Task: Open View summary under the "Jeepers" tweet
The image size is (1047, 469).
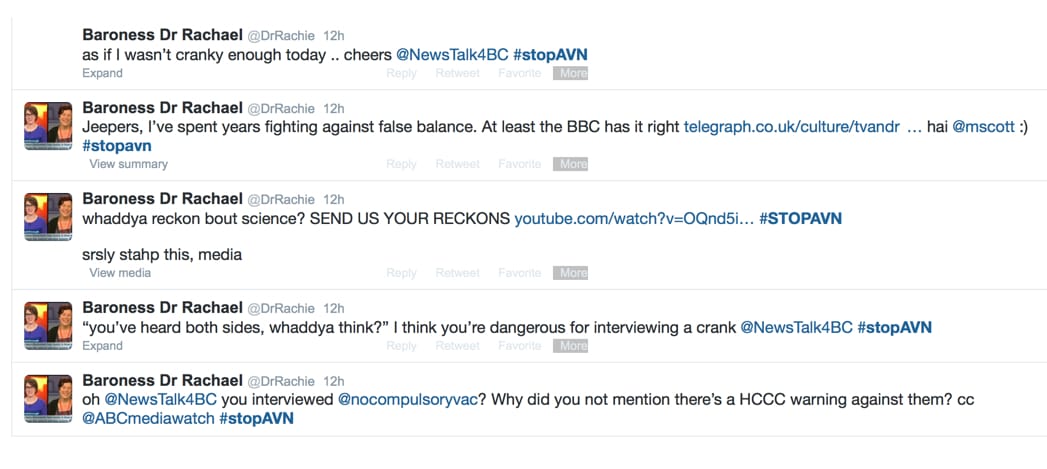Action: [x=128, y=164]
